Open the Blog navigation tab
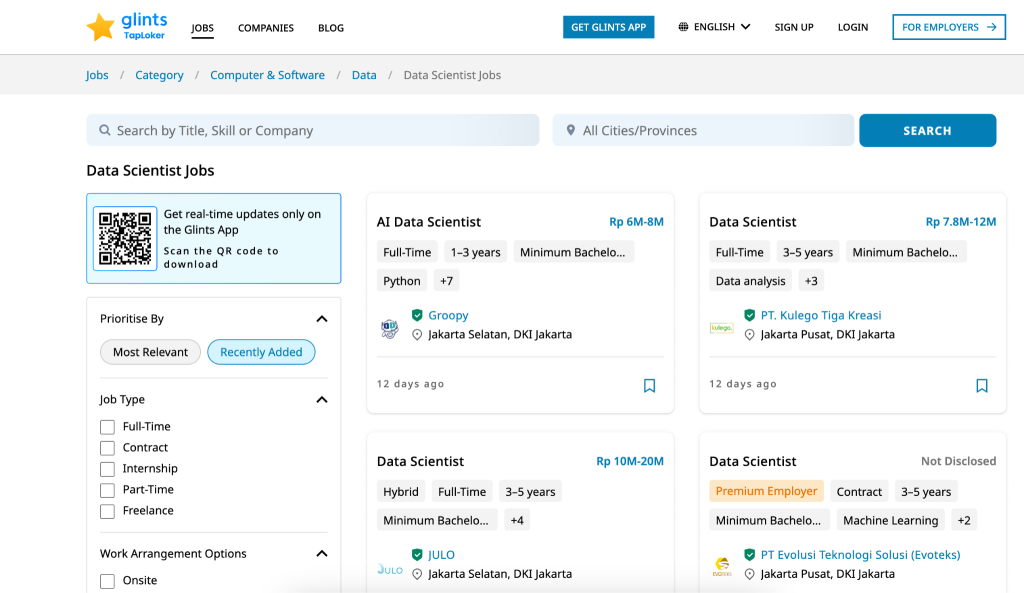 click(x=331, y=28)
